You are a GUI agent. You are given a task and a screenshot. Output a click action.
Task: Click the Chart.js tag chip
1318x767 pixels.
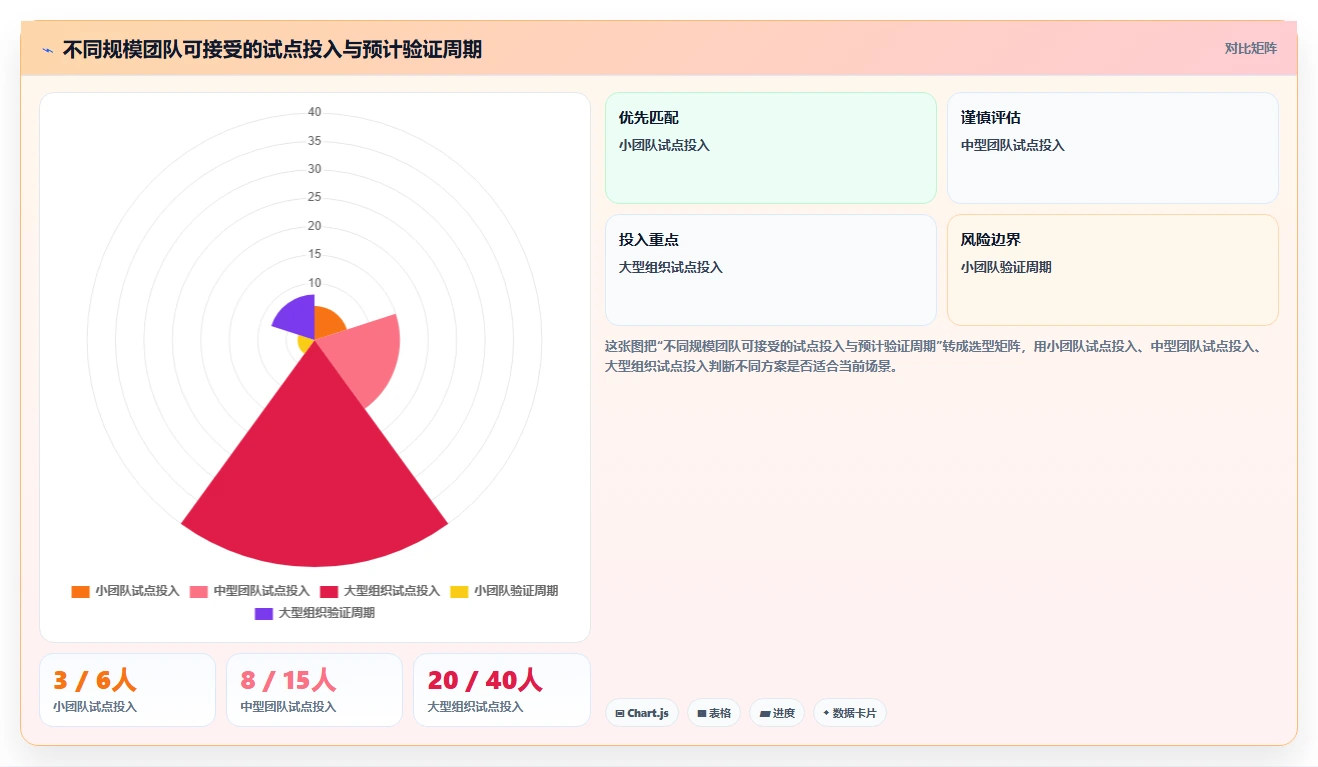click(642, 713)
